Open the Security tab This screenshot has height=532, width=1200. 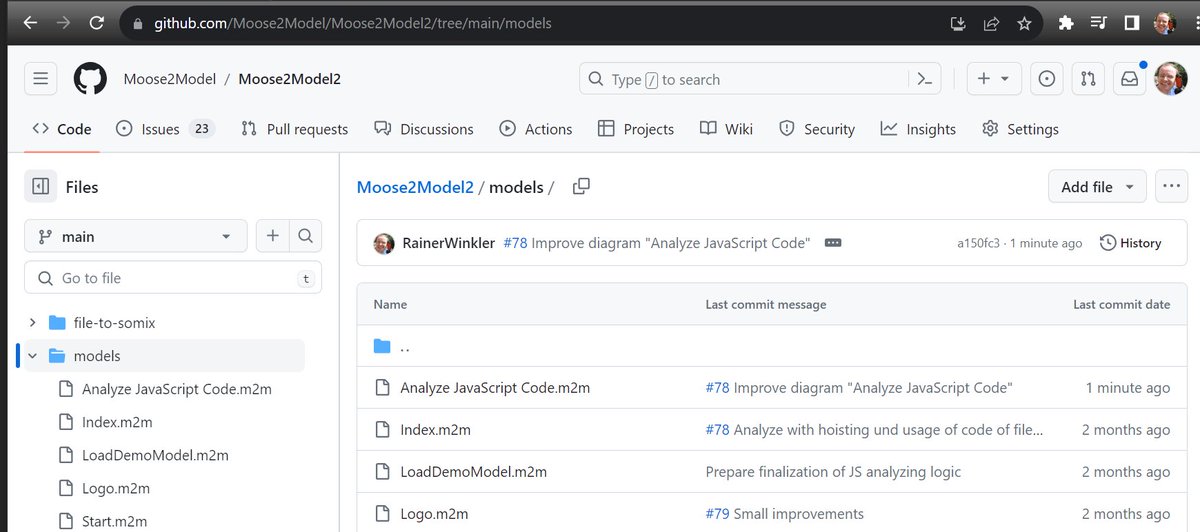(817, 129)
